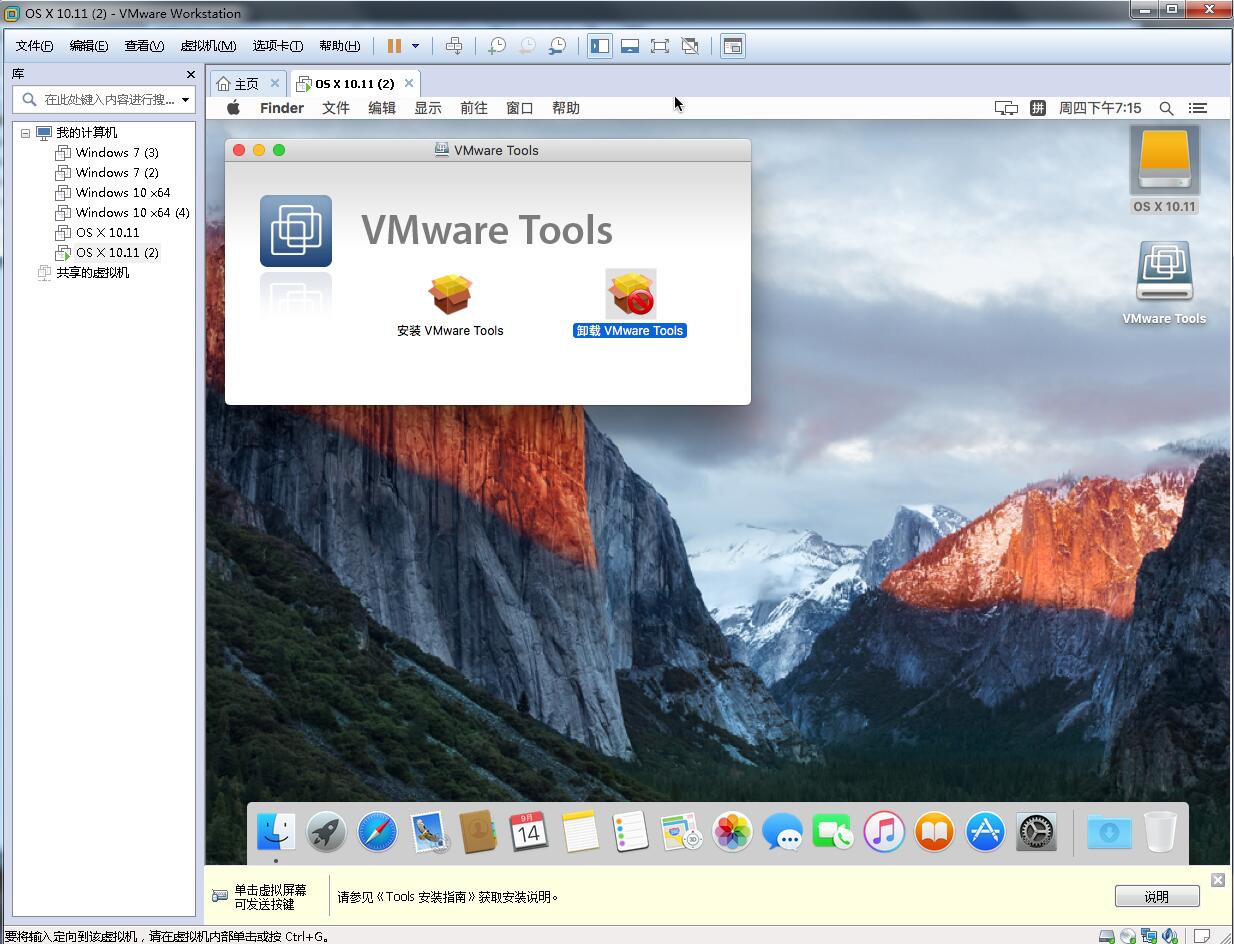Open Photos from the Dock
The image size is (1234, 944).
pyautogui.click(x=732, y=831)
